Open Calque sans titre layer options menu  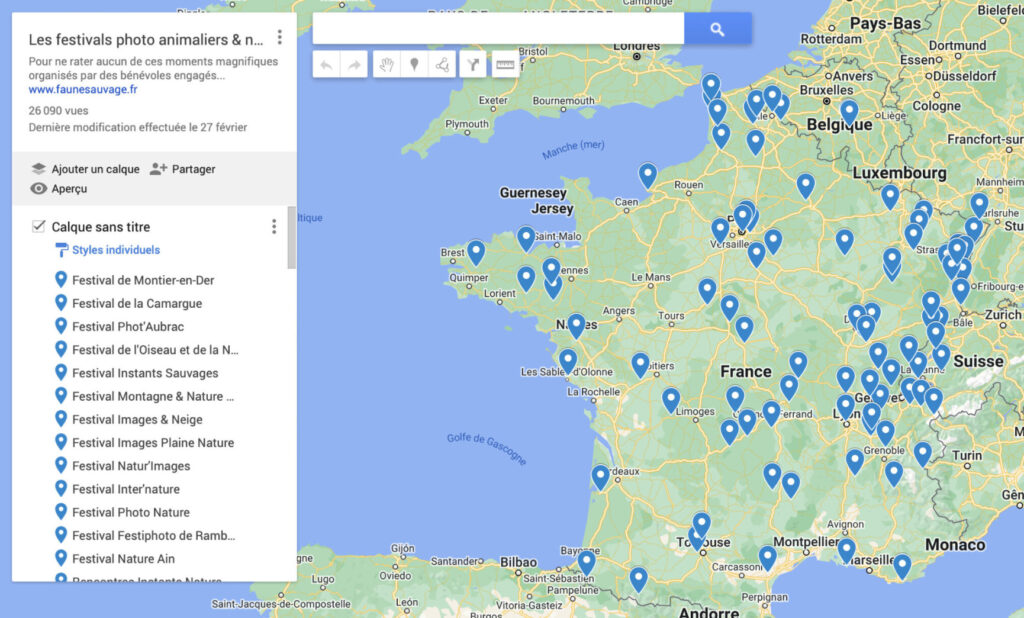274,227
